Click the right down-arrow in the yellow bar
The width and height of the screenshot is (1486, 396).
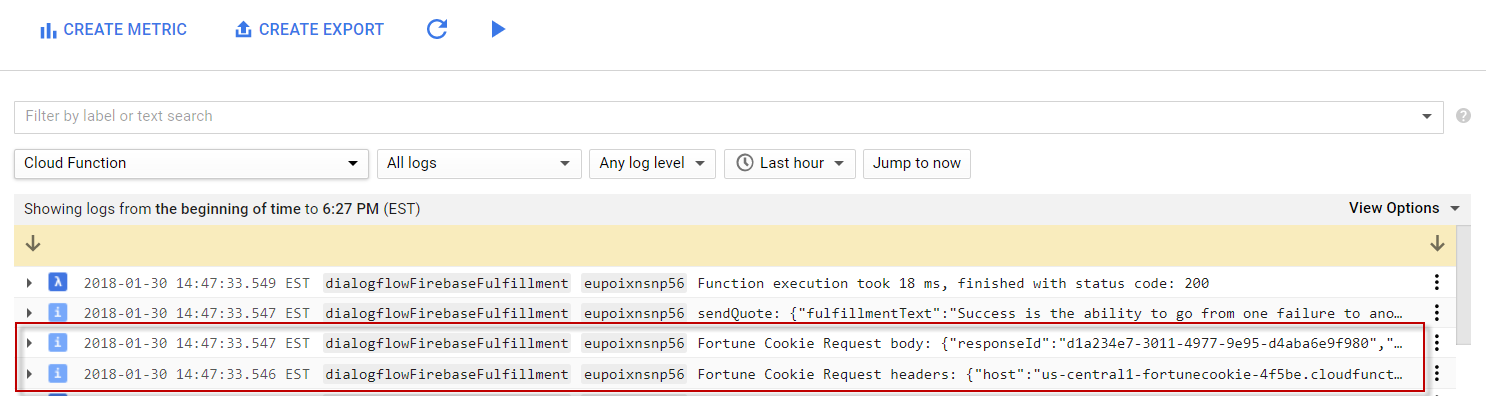(1437, 243)
